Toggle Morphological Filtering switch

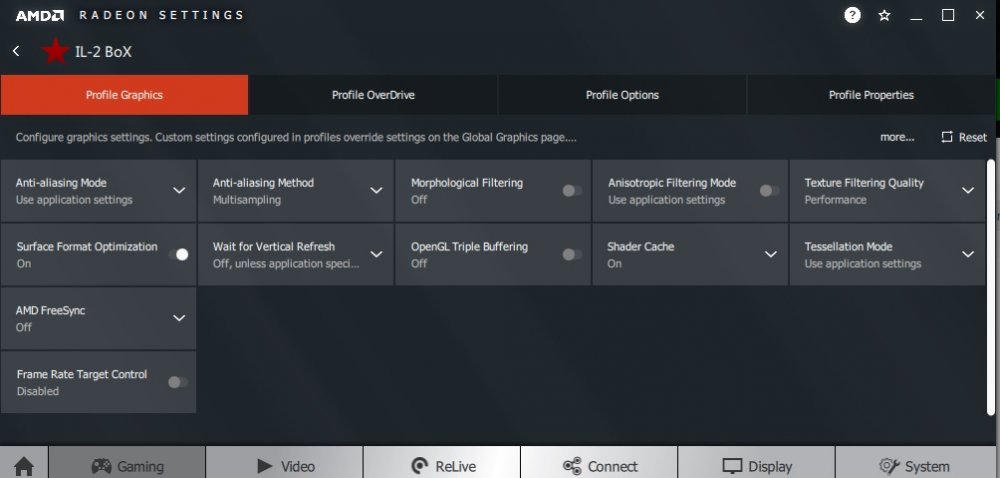pyautogui.click(x=571, y=191)
